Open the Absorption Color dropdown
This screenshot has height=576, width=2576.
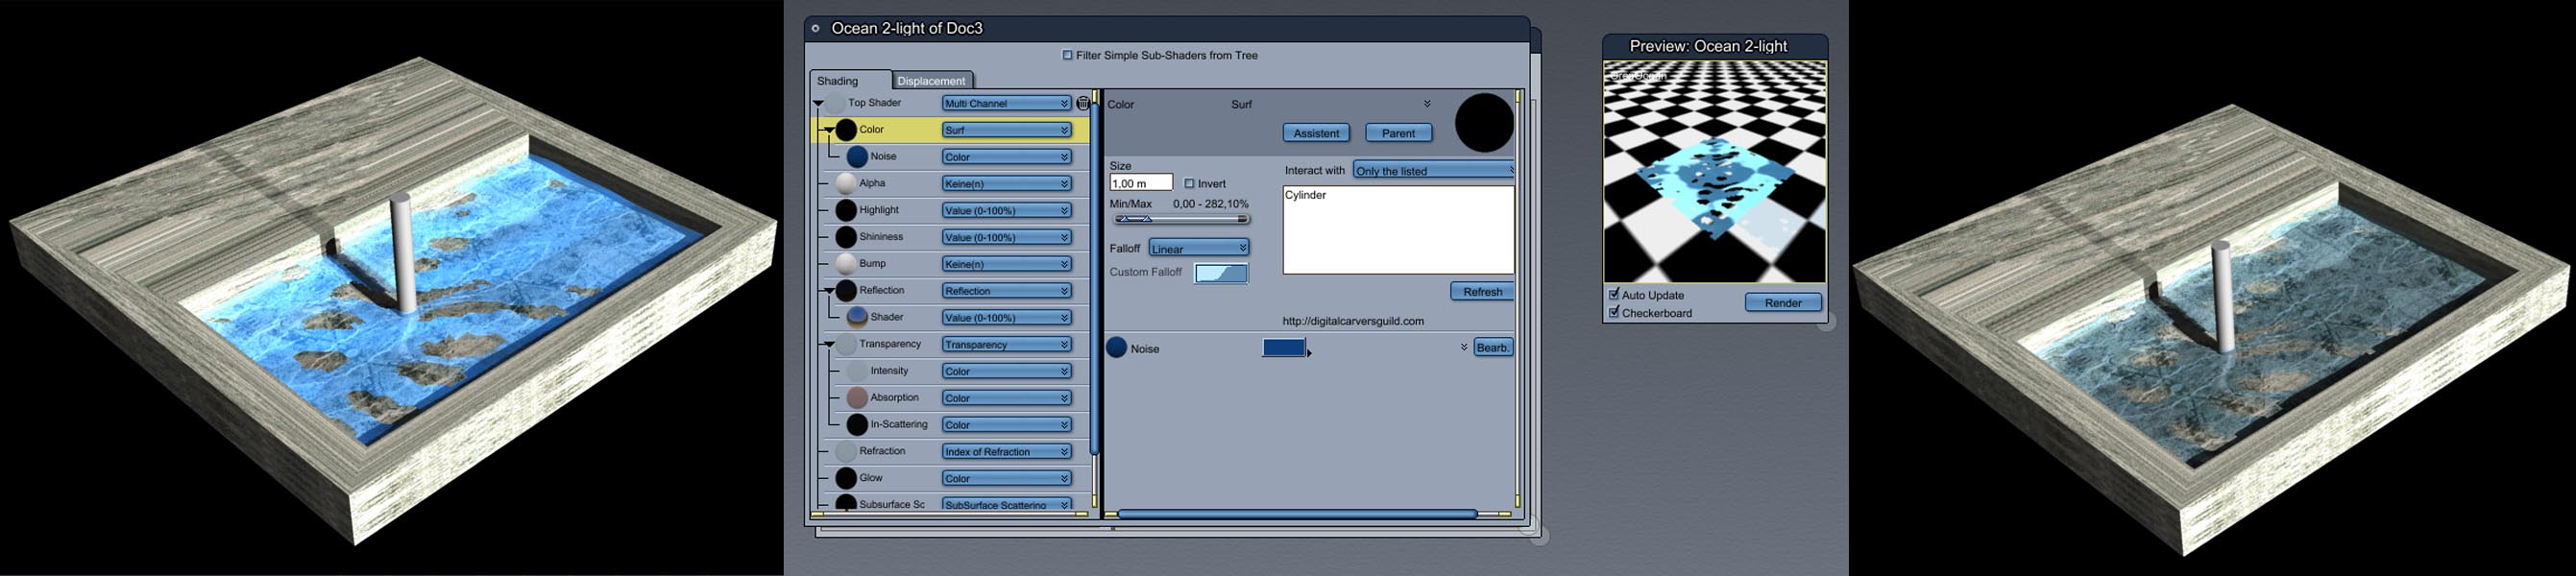coord(1006,399)
